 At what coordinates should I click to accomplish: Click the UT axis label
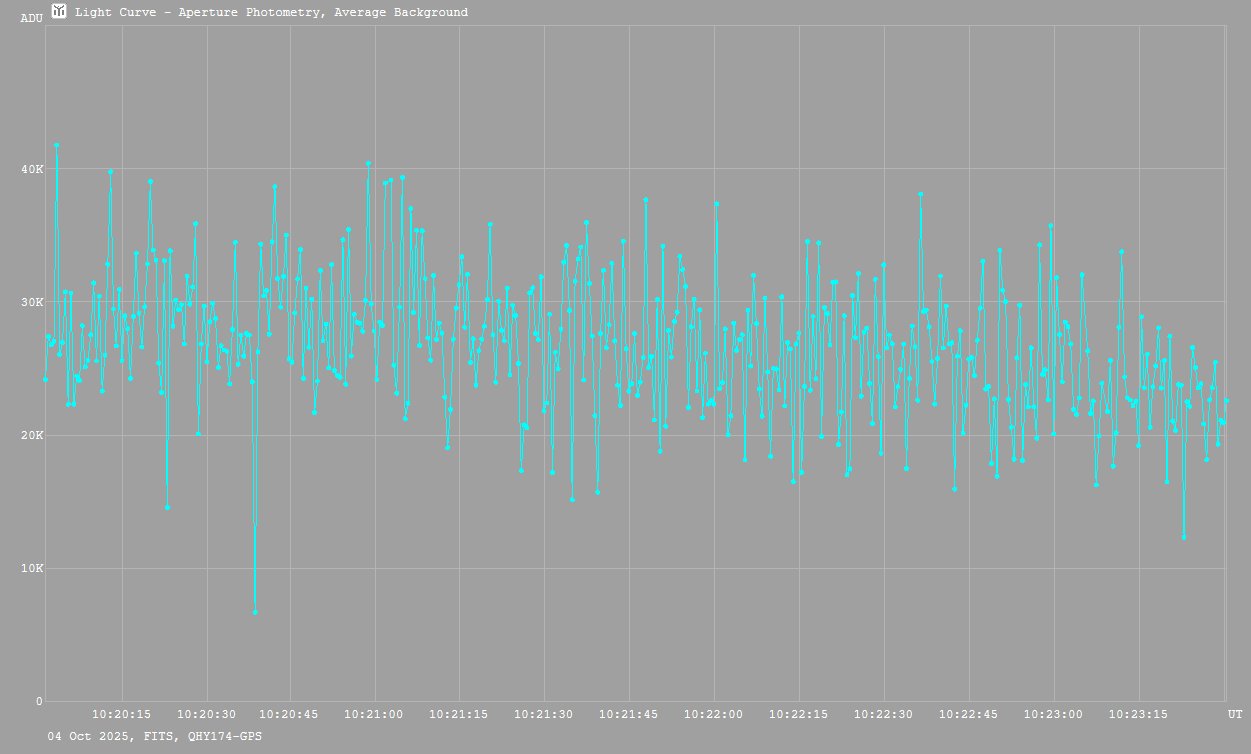click(x=1235, y=715)
